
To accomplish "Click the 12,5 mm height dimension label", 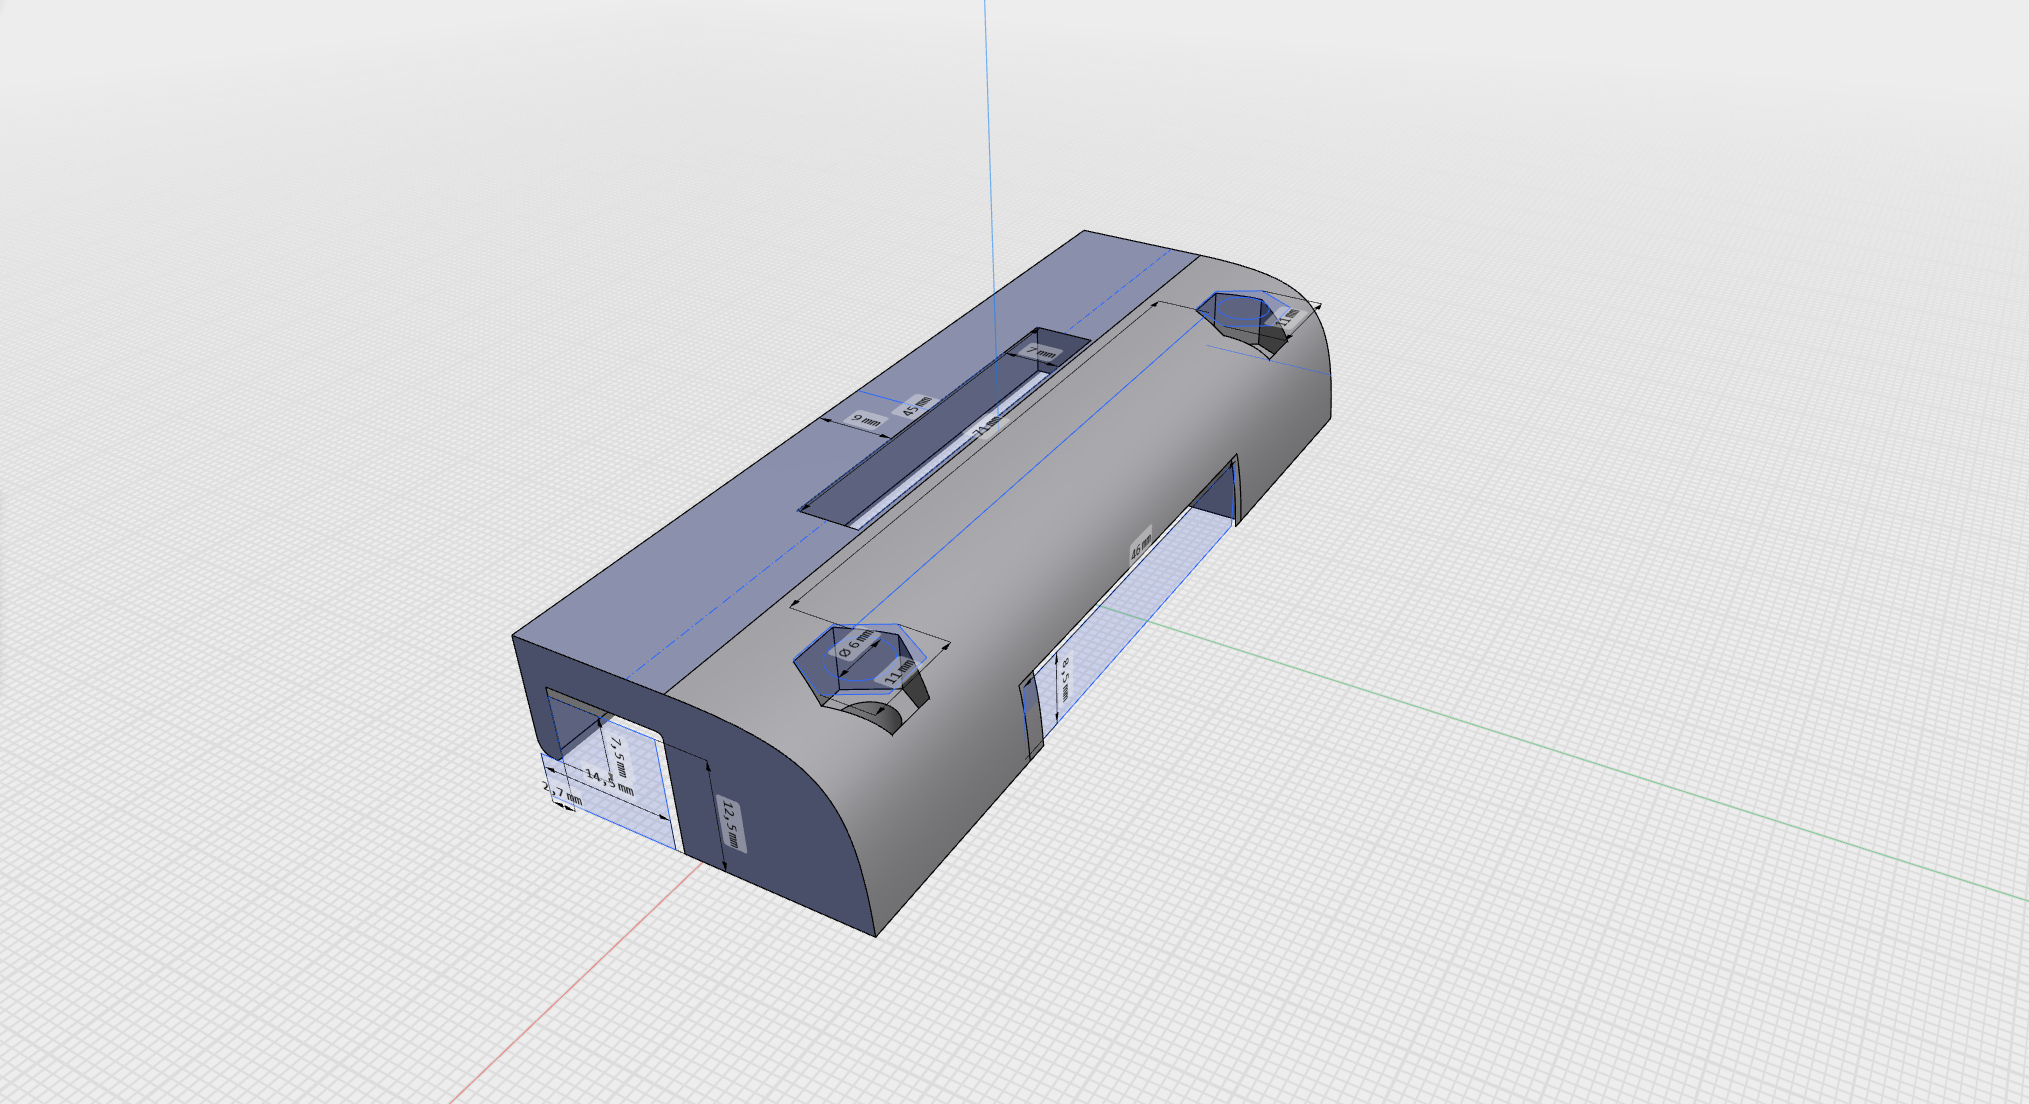I will pos(731,824).
